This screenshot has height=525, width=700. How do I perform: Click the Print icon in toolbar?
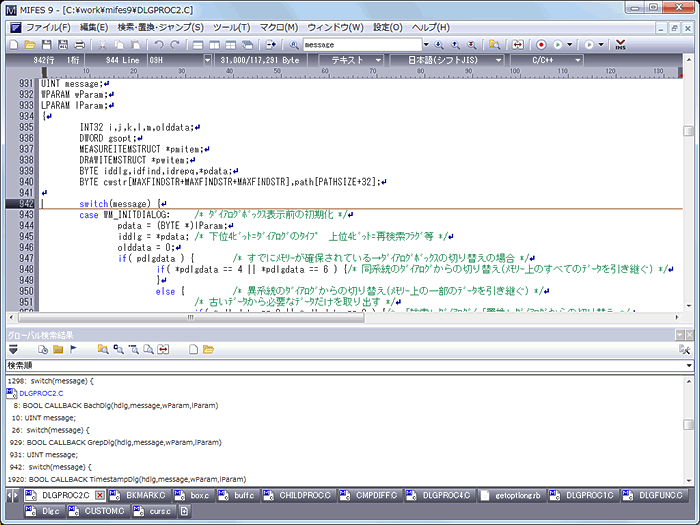tap(79, 45)
